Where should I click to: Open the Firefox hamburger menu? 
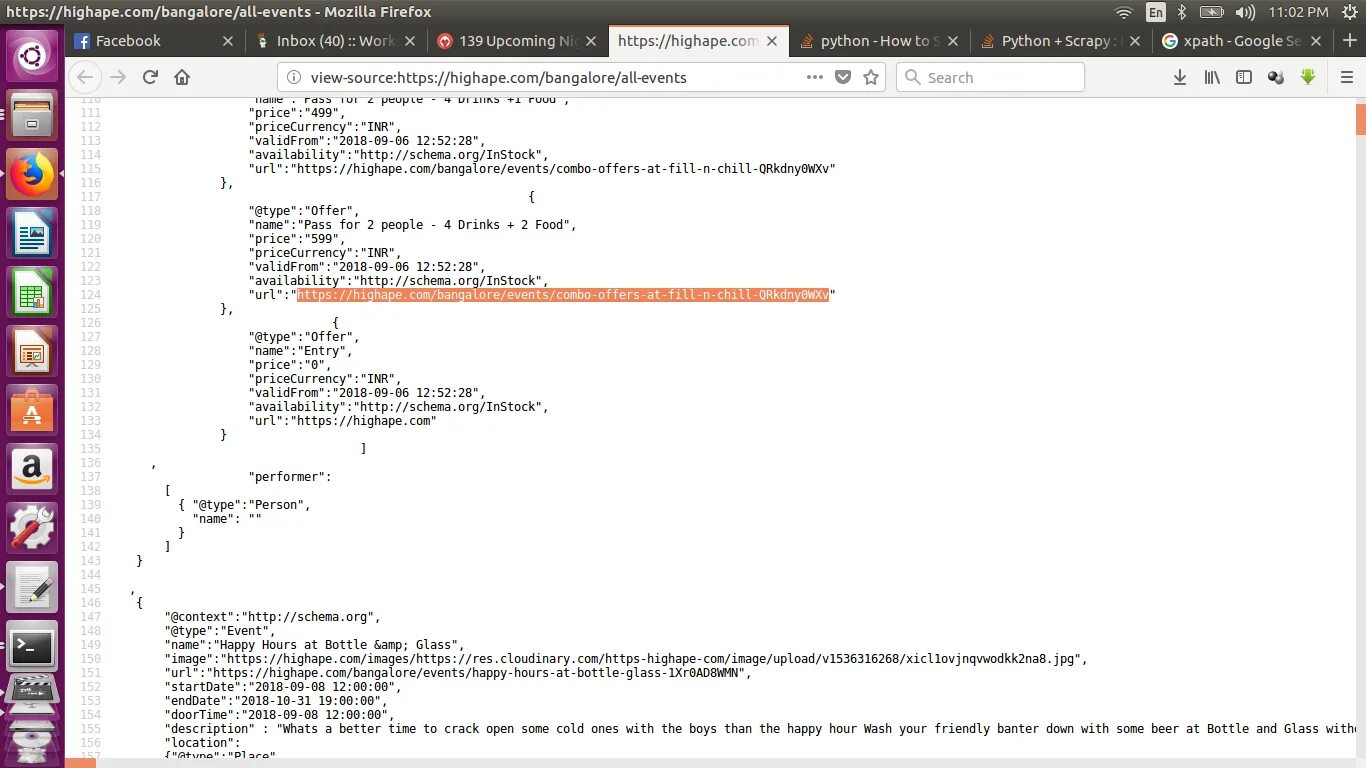[x=1346, y=77]
